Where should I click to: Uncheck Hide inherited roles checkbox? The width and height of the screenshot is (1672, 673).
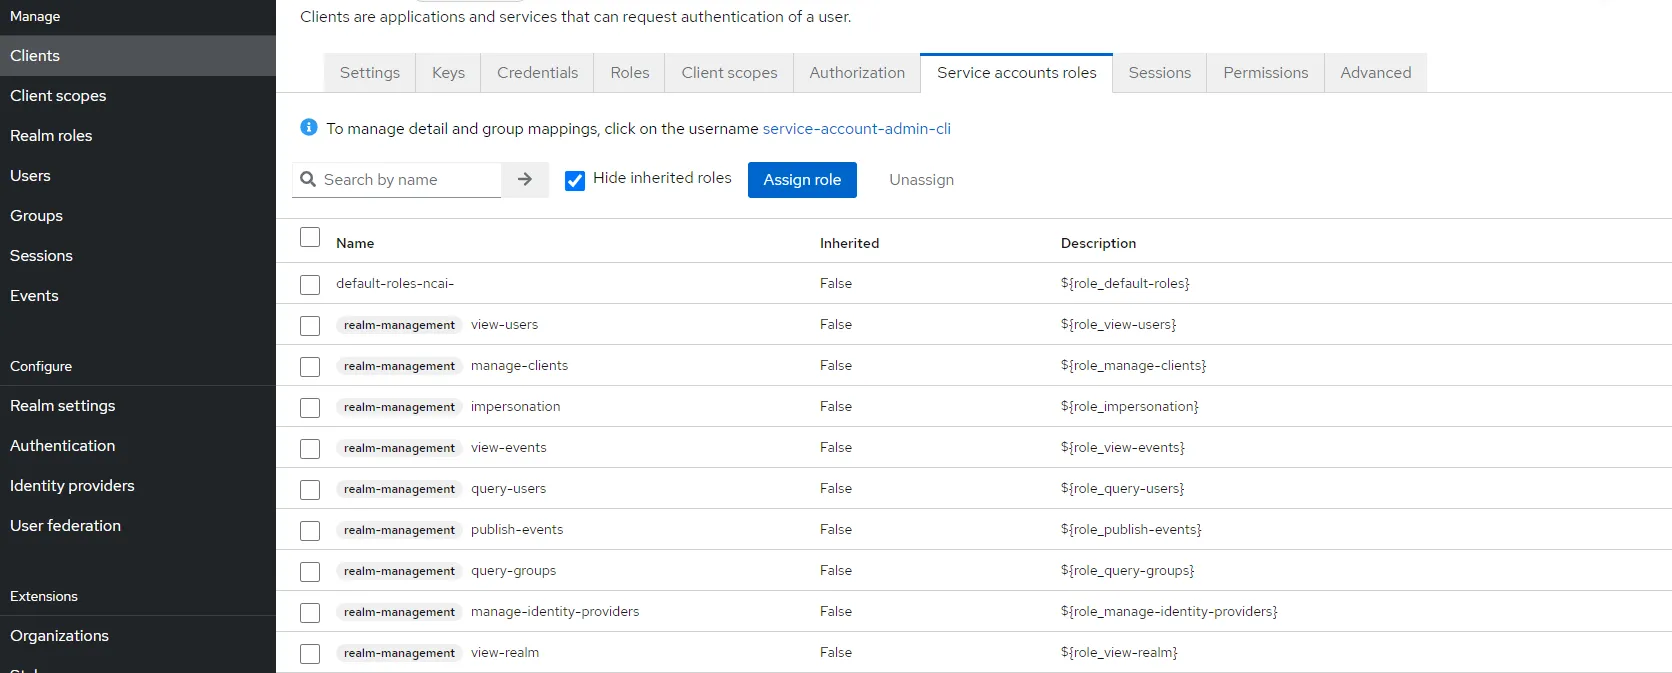[575, 180]
